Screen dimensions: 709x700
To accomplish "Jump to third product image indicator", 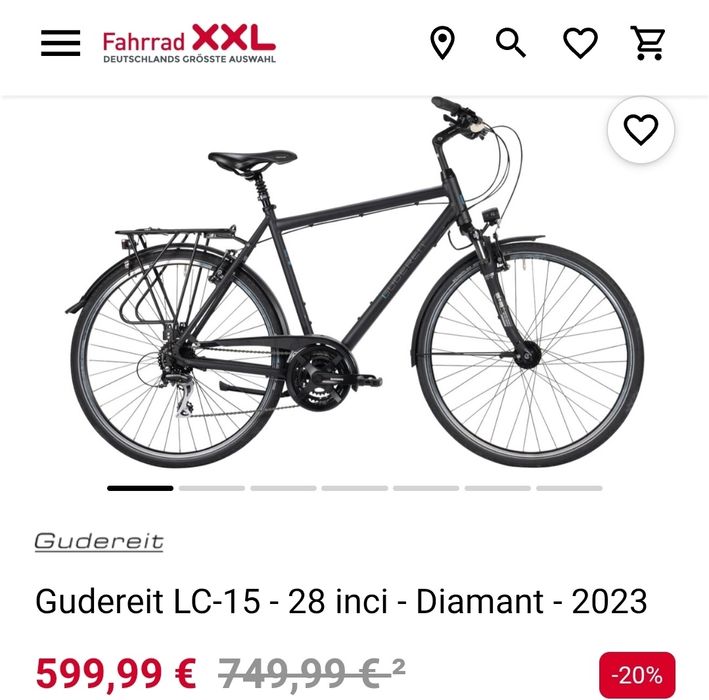I will coord(283,488).
